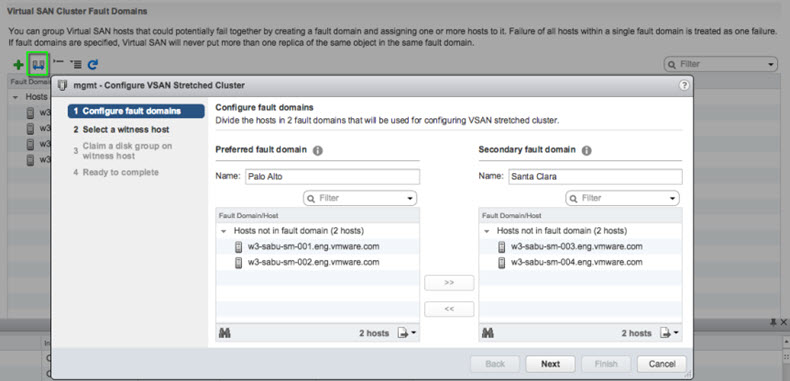The width and height of the screenshot is (790, 381).
Task: Collapse Hosts not in fault domain in preferred list
Action: [224, 231]
